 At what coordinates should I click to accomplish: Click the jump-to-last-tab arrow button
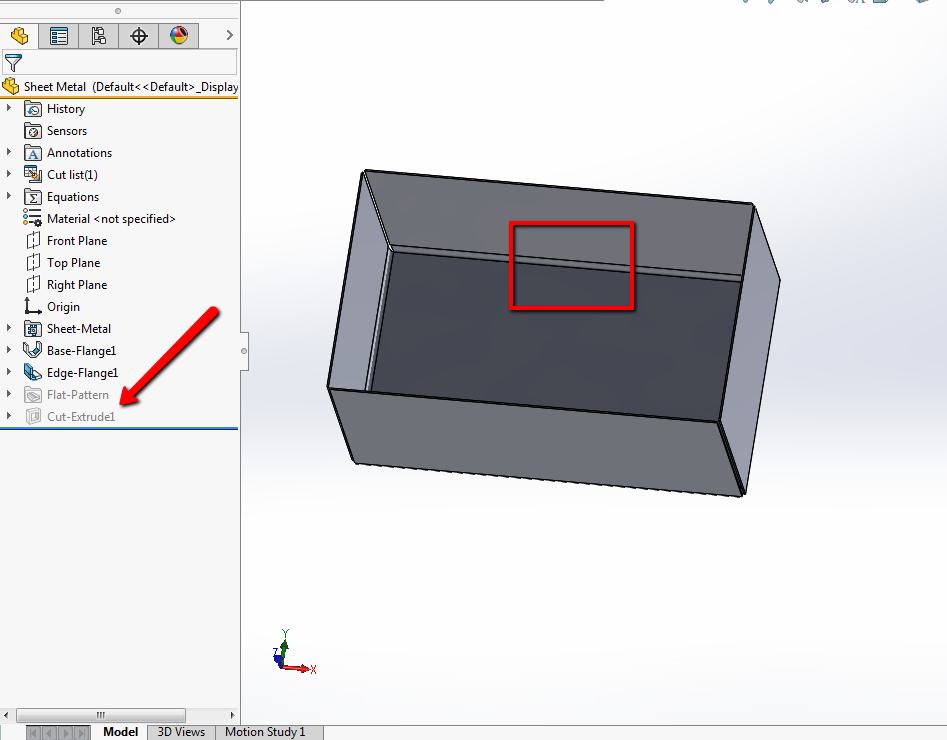(x=82, y=733)
